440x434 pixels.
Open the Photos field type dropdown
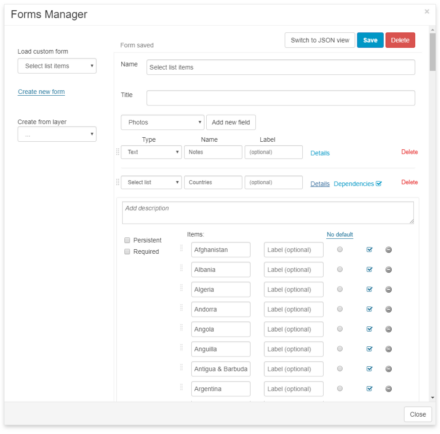tap(163, 122)
